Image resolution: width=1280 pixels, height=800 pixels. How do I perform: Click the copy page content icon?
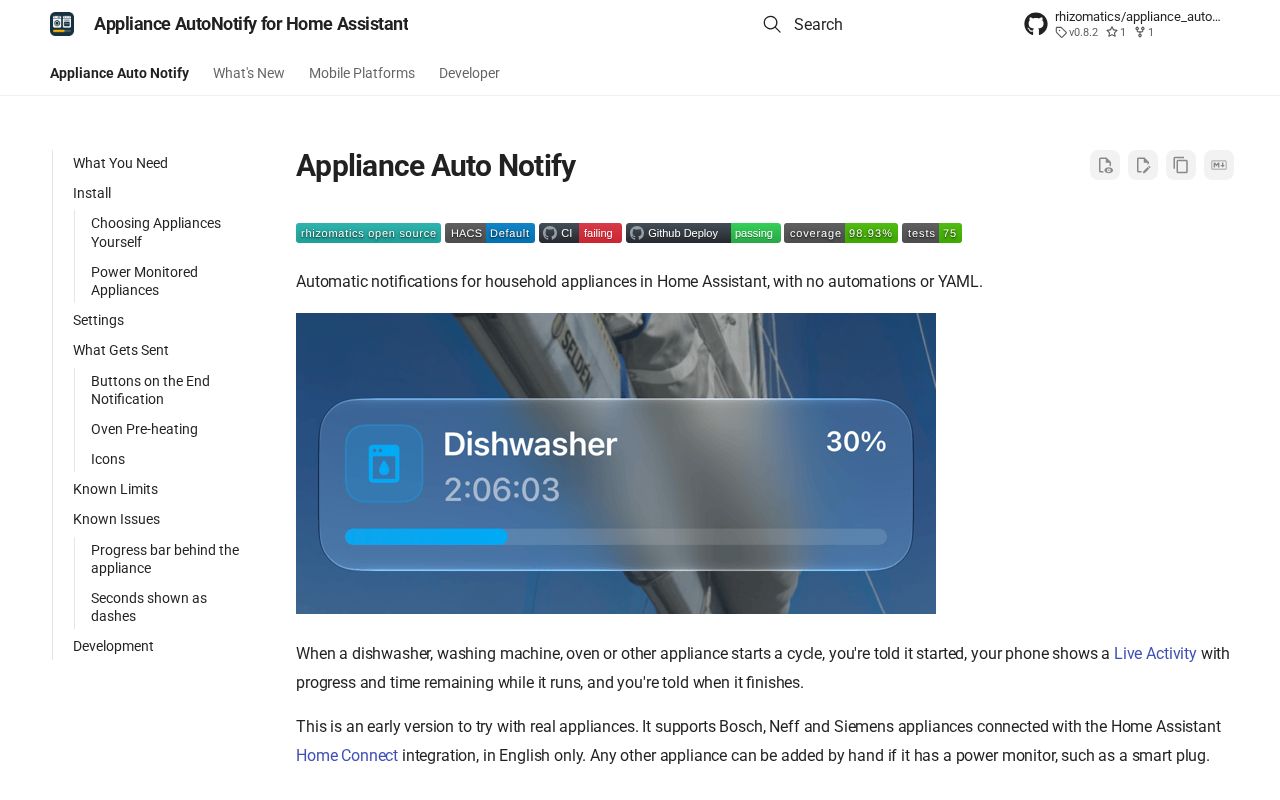click(1181, 165)
